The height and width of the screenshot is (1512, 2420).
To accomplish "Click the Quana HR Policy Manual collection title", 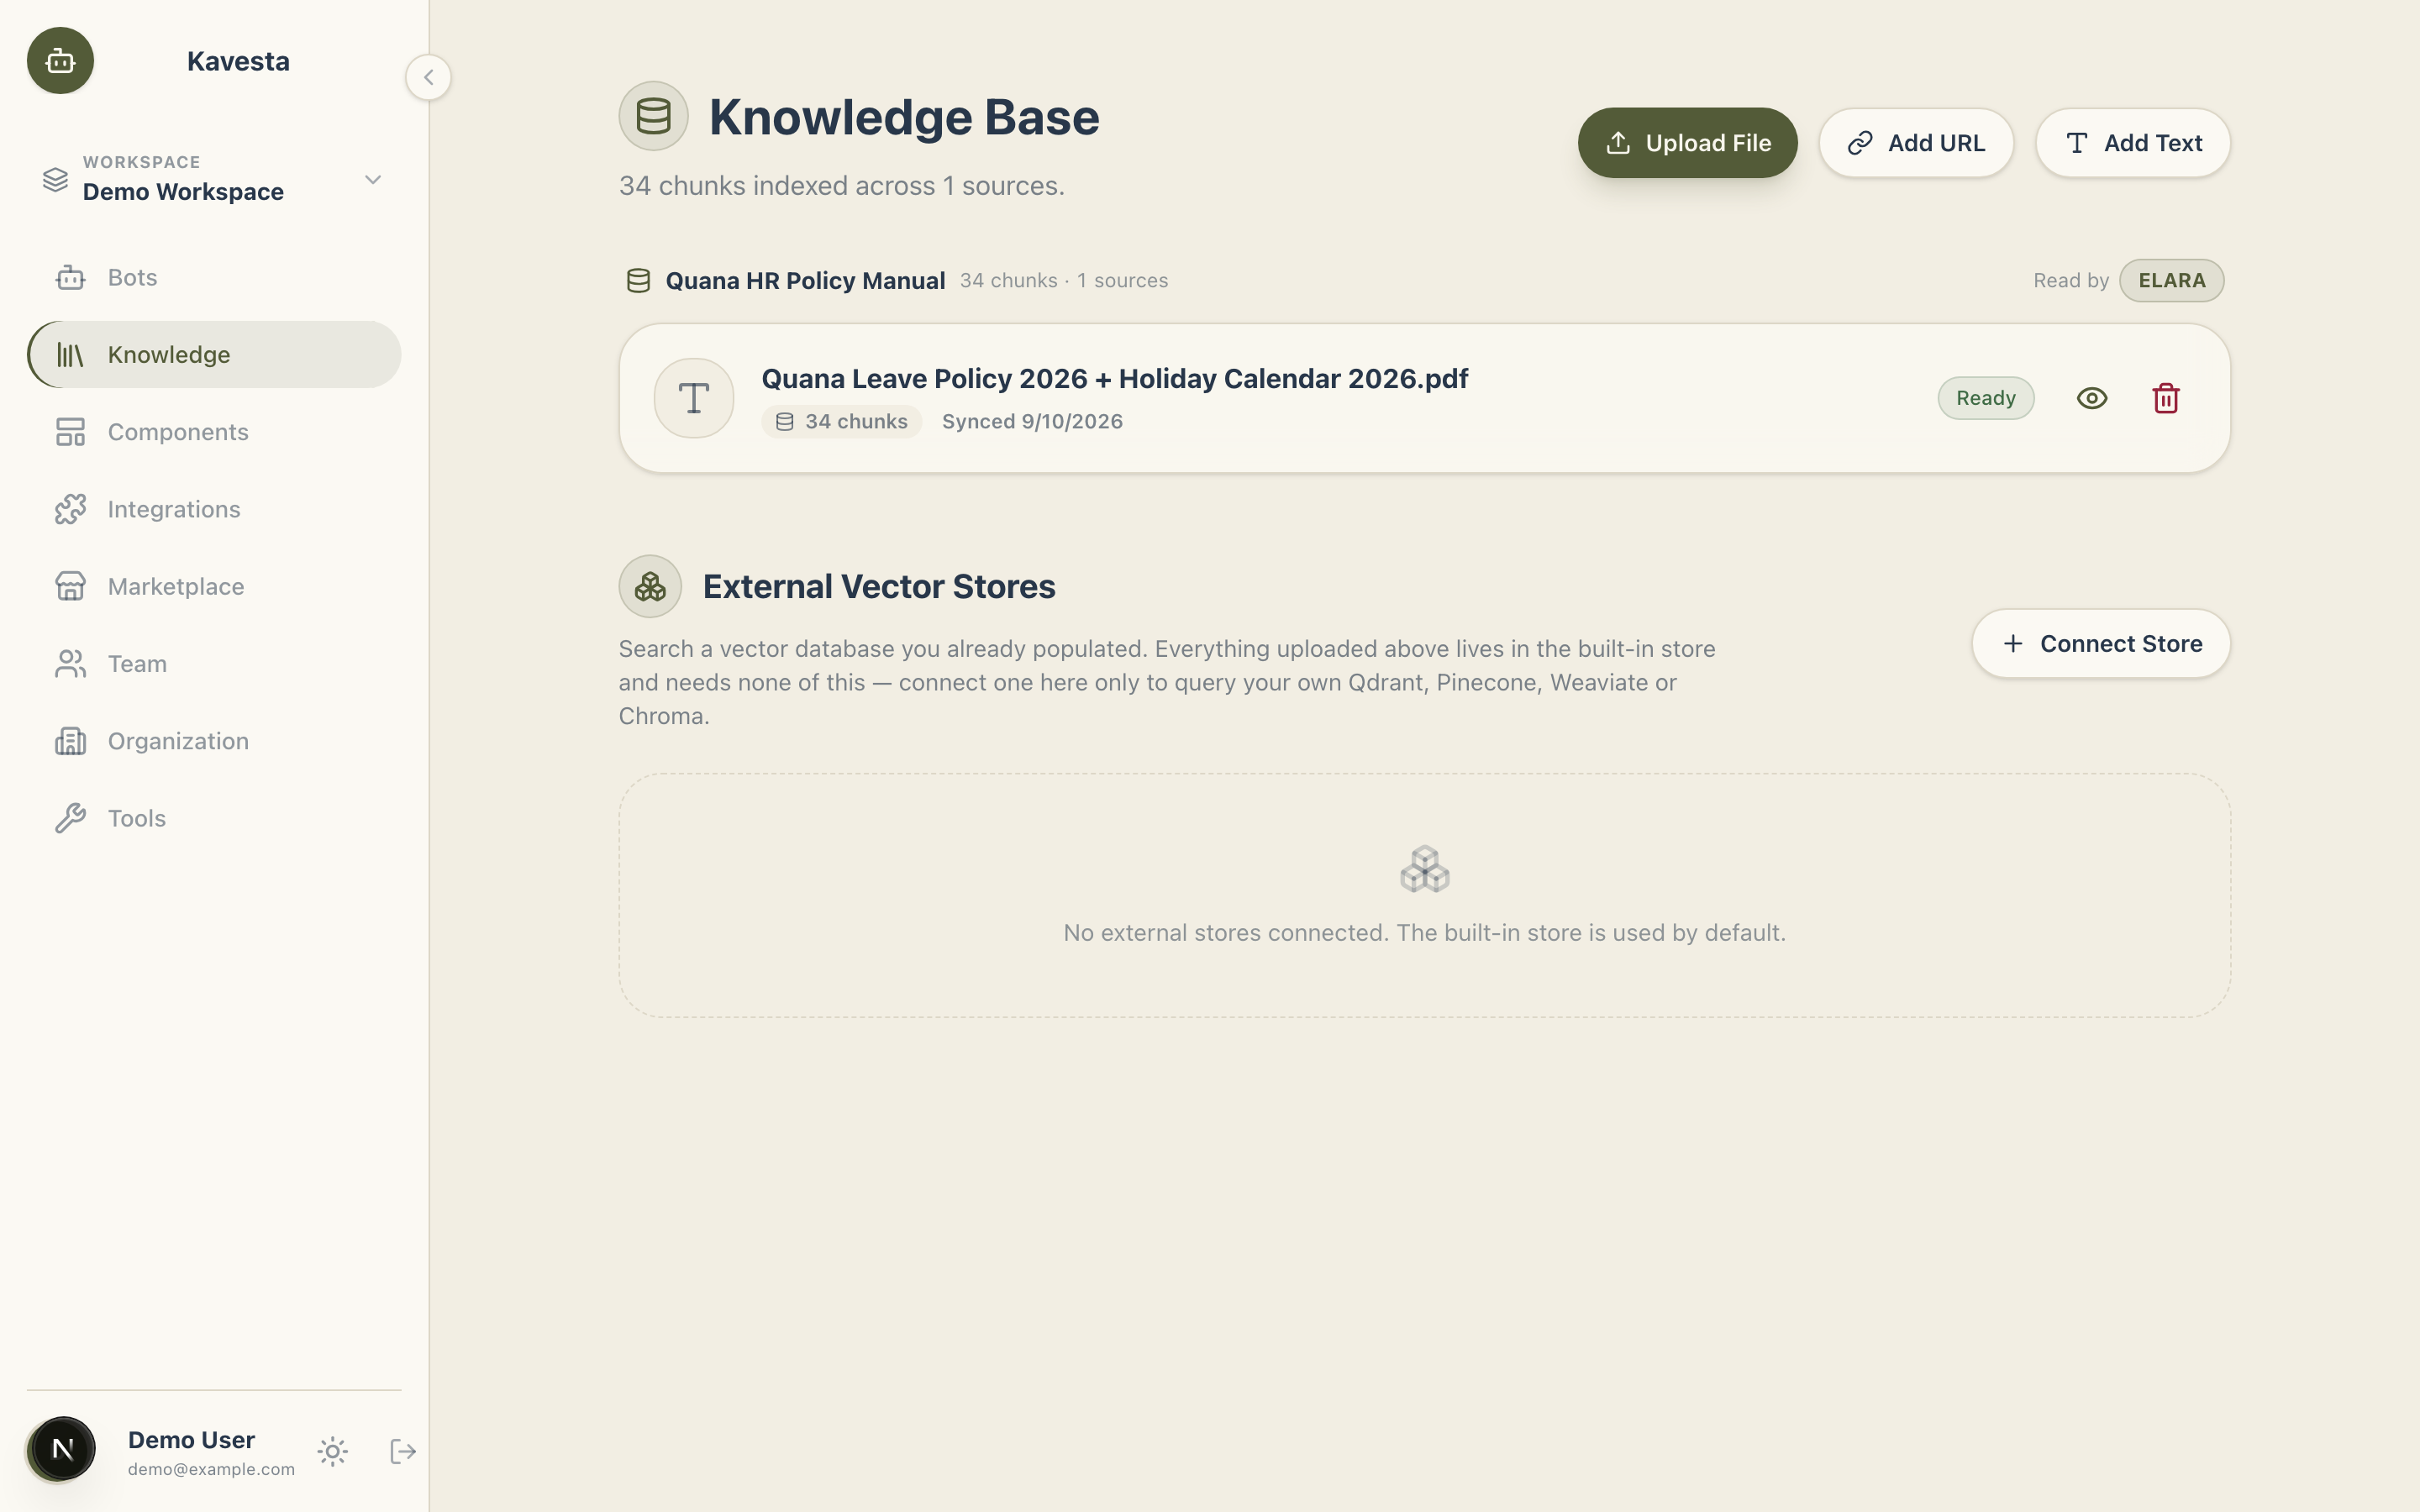I will [805, 281].
